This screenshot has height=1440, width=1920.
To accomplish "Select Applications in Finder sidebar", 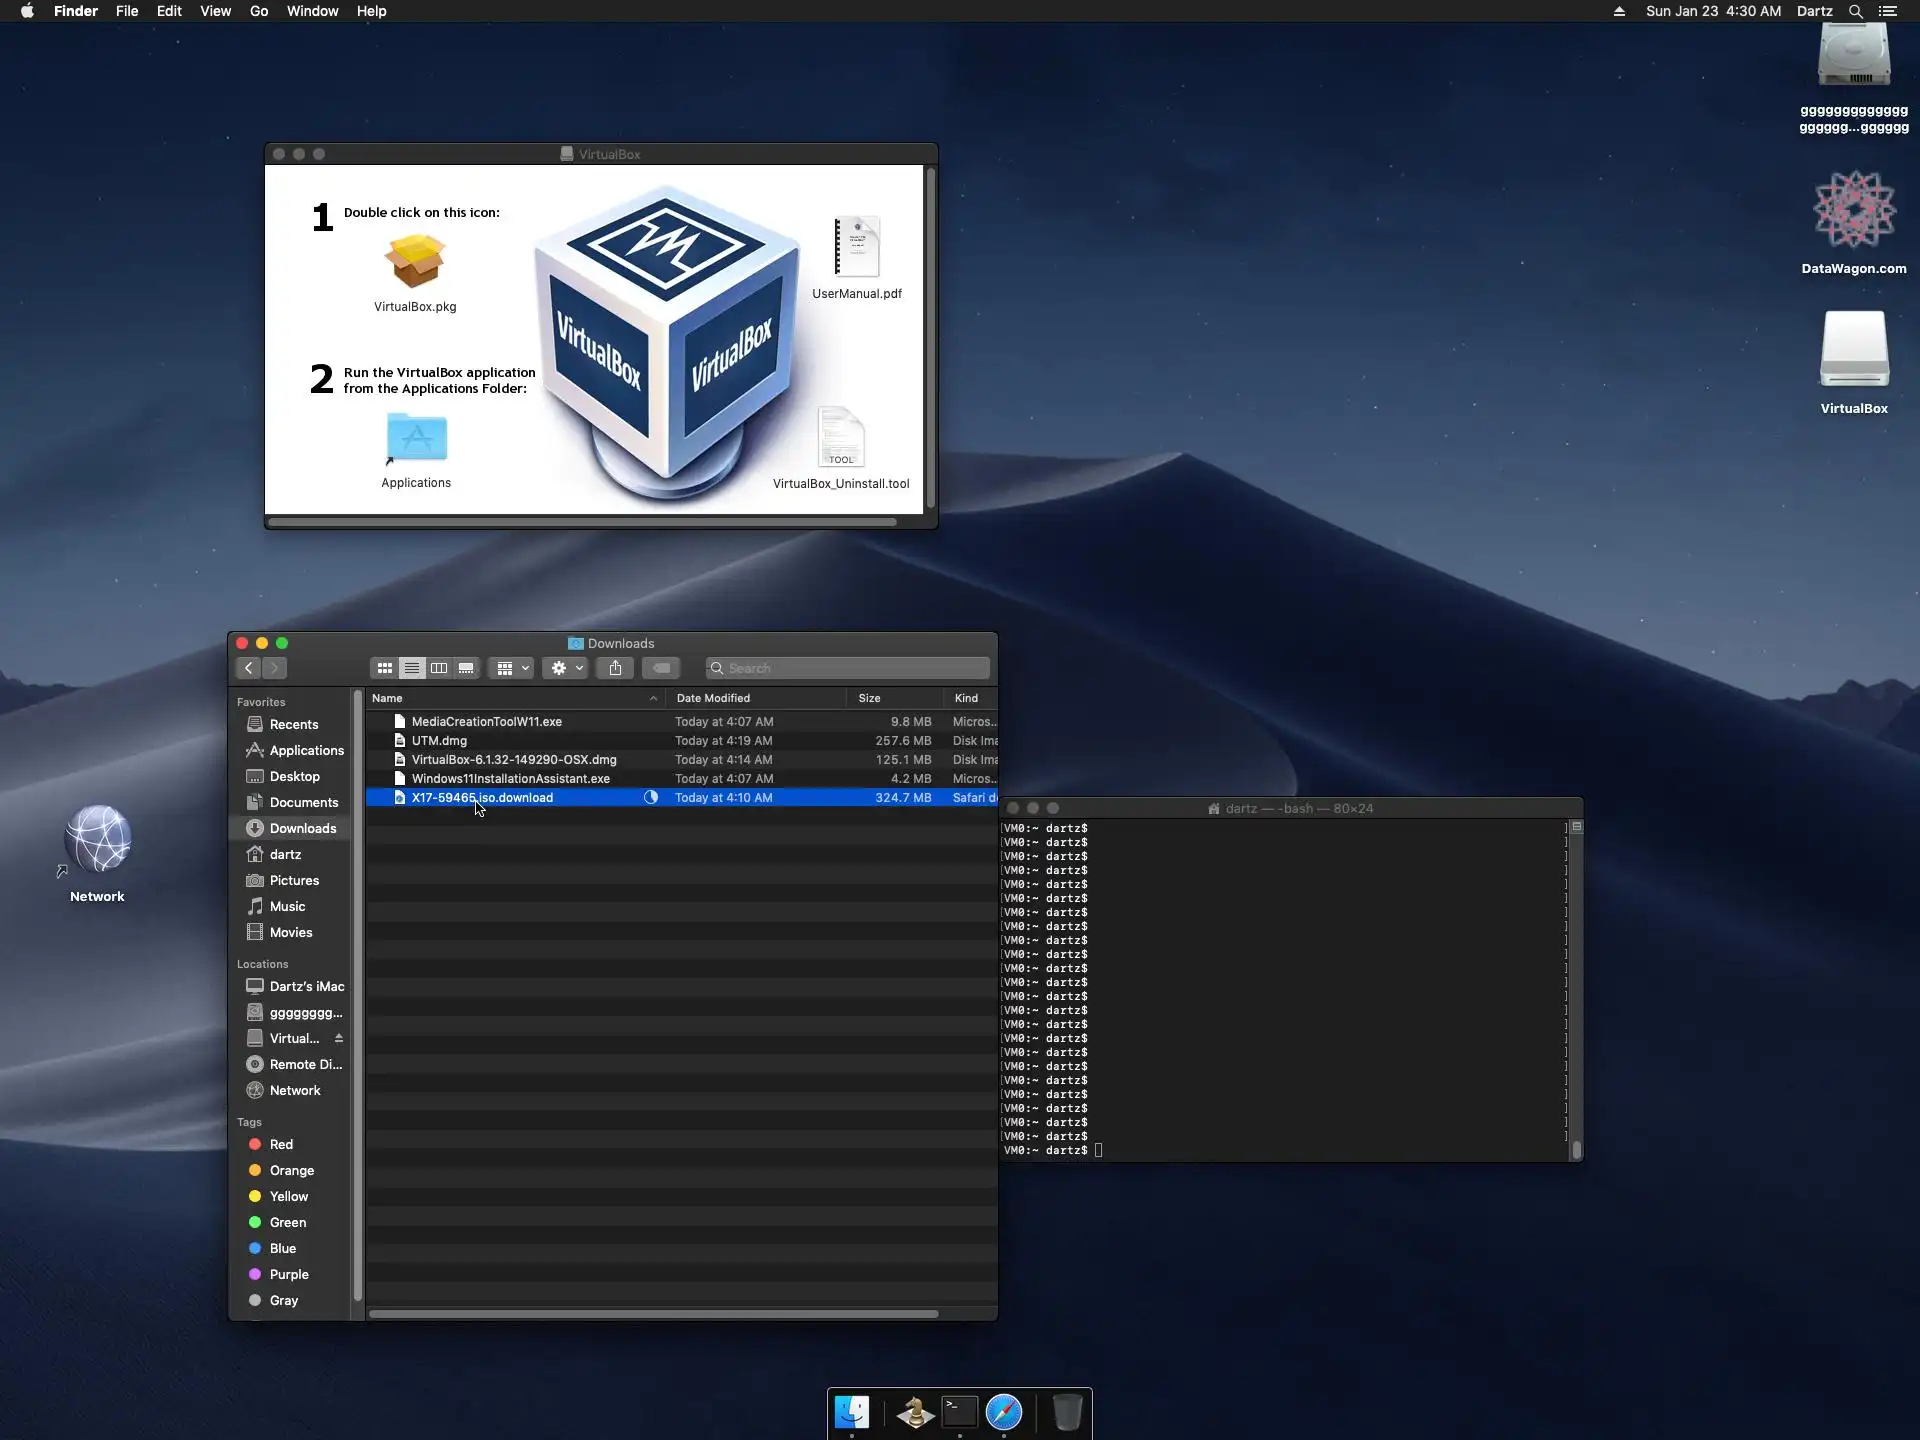I will [x=306, y=750].
